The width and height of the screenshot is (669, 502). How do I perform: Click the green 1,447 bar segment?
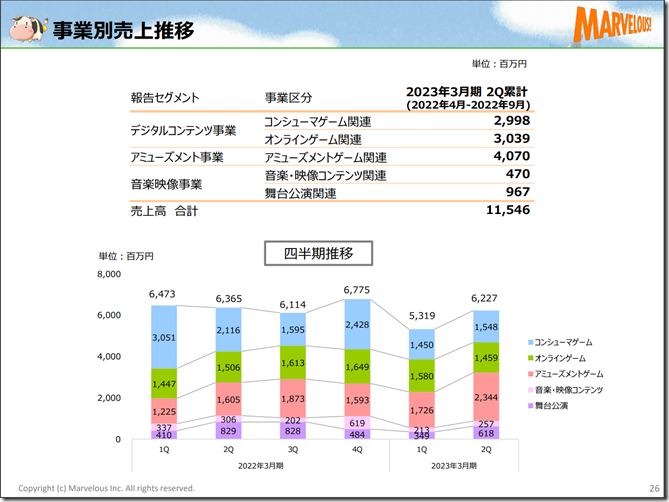(x=164, y=383)
